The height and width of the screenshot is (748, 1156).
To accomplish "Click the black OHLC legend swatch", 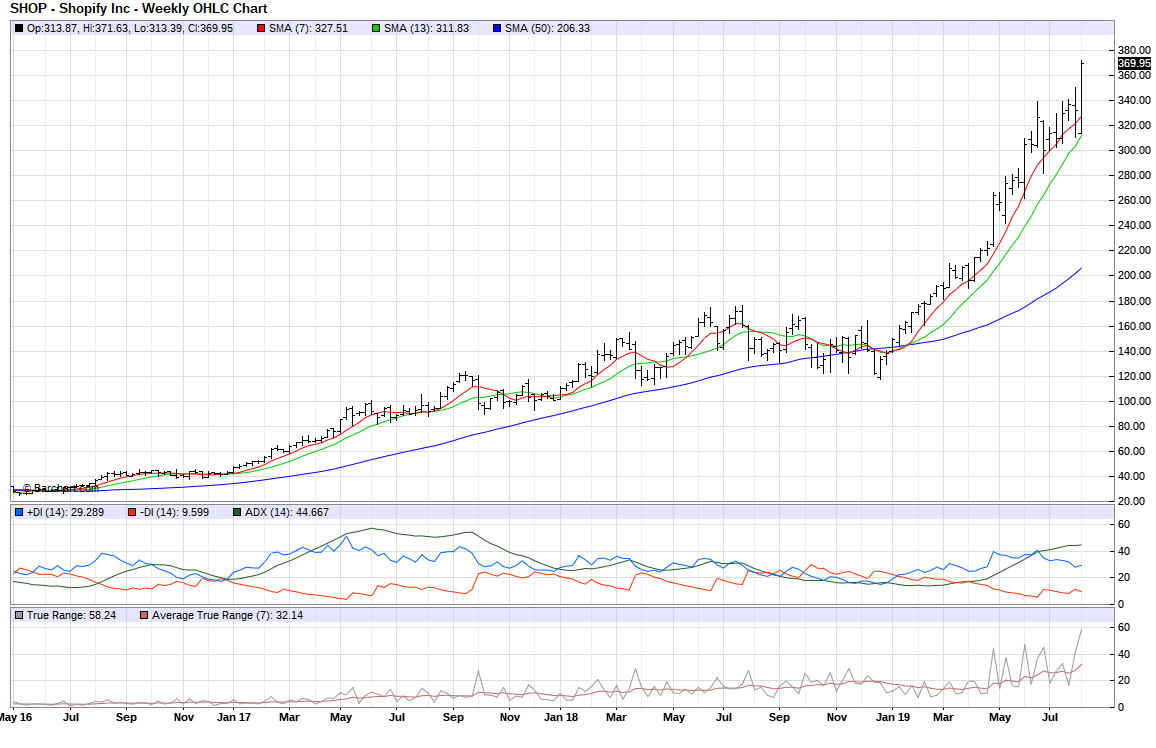I will pyautogui.click(x=19, y=29).
